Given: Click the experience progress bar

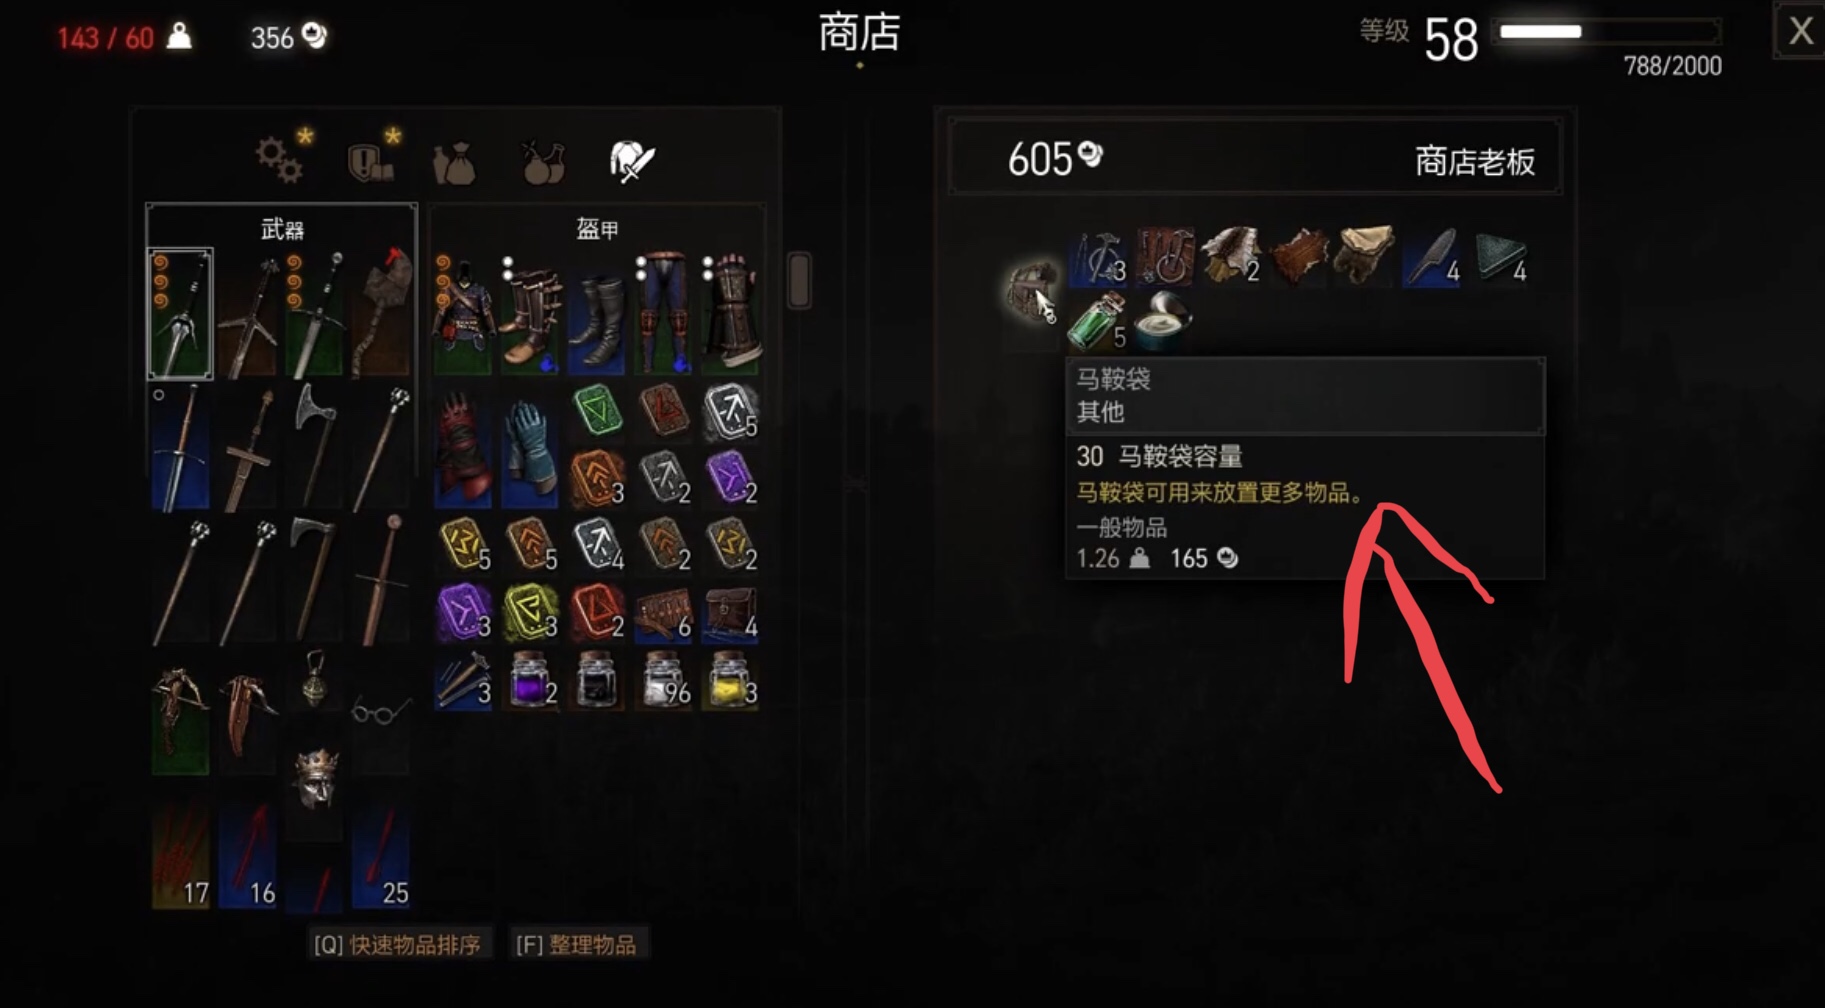Looking at the screenshot, I should tap(1606, 31).
